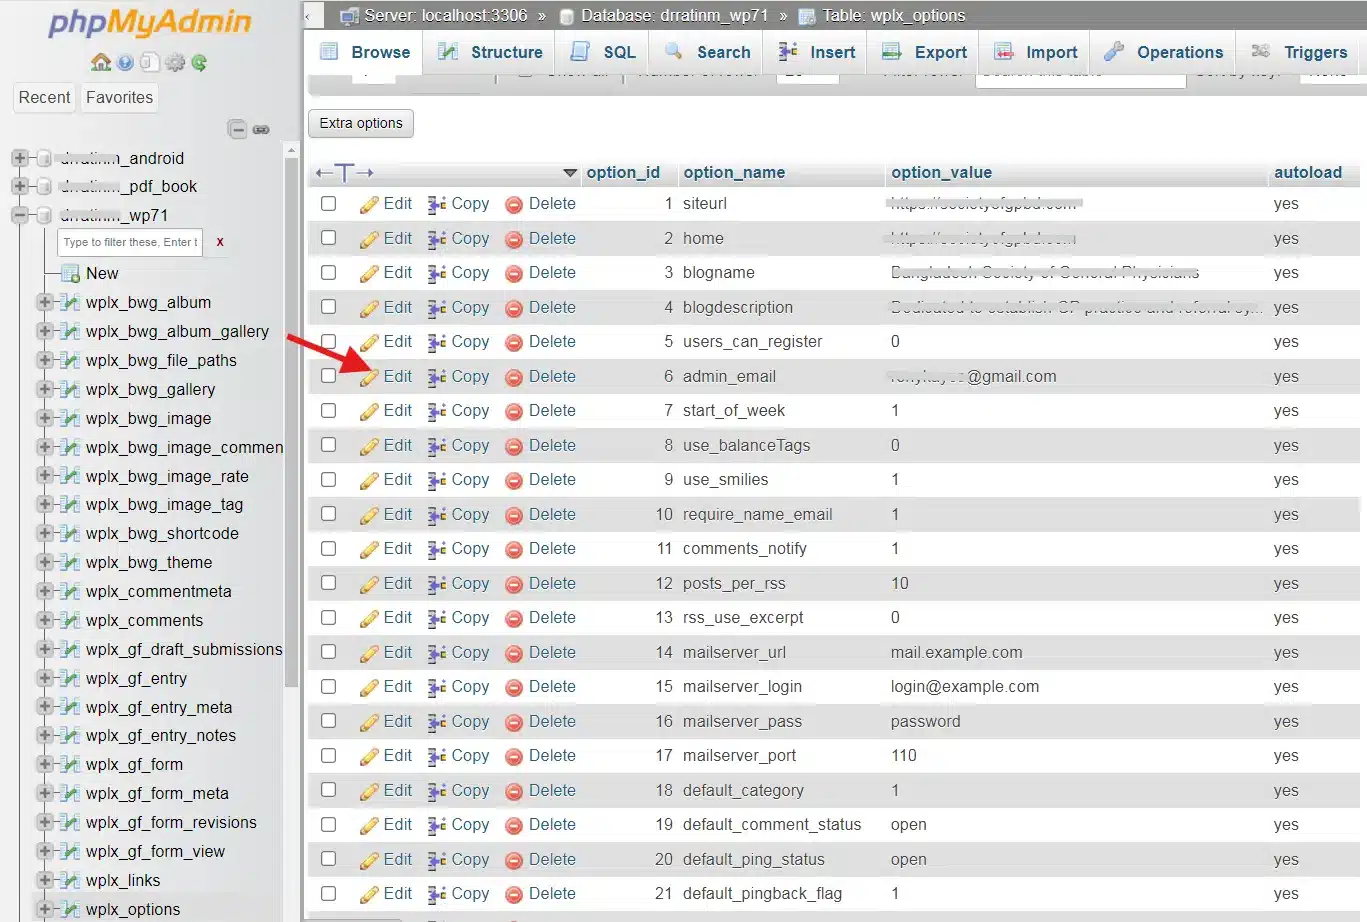Click the Copy icon for the blogname row
Screen dimensions: 1367x922
[x=437, y=274]
